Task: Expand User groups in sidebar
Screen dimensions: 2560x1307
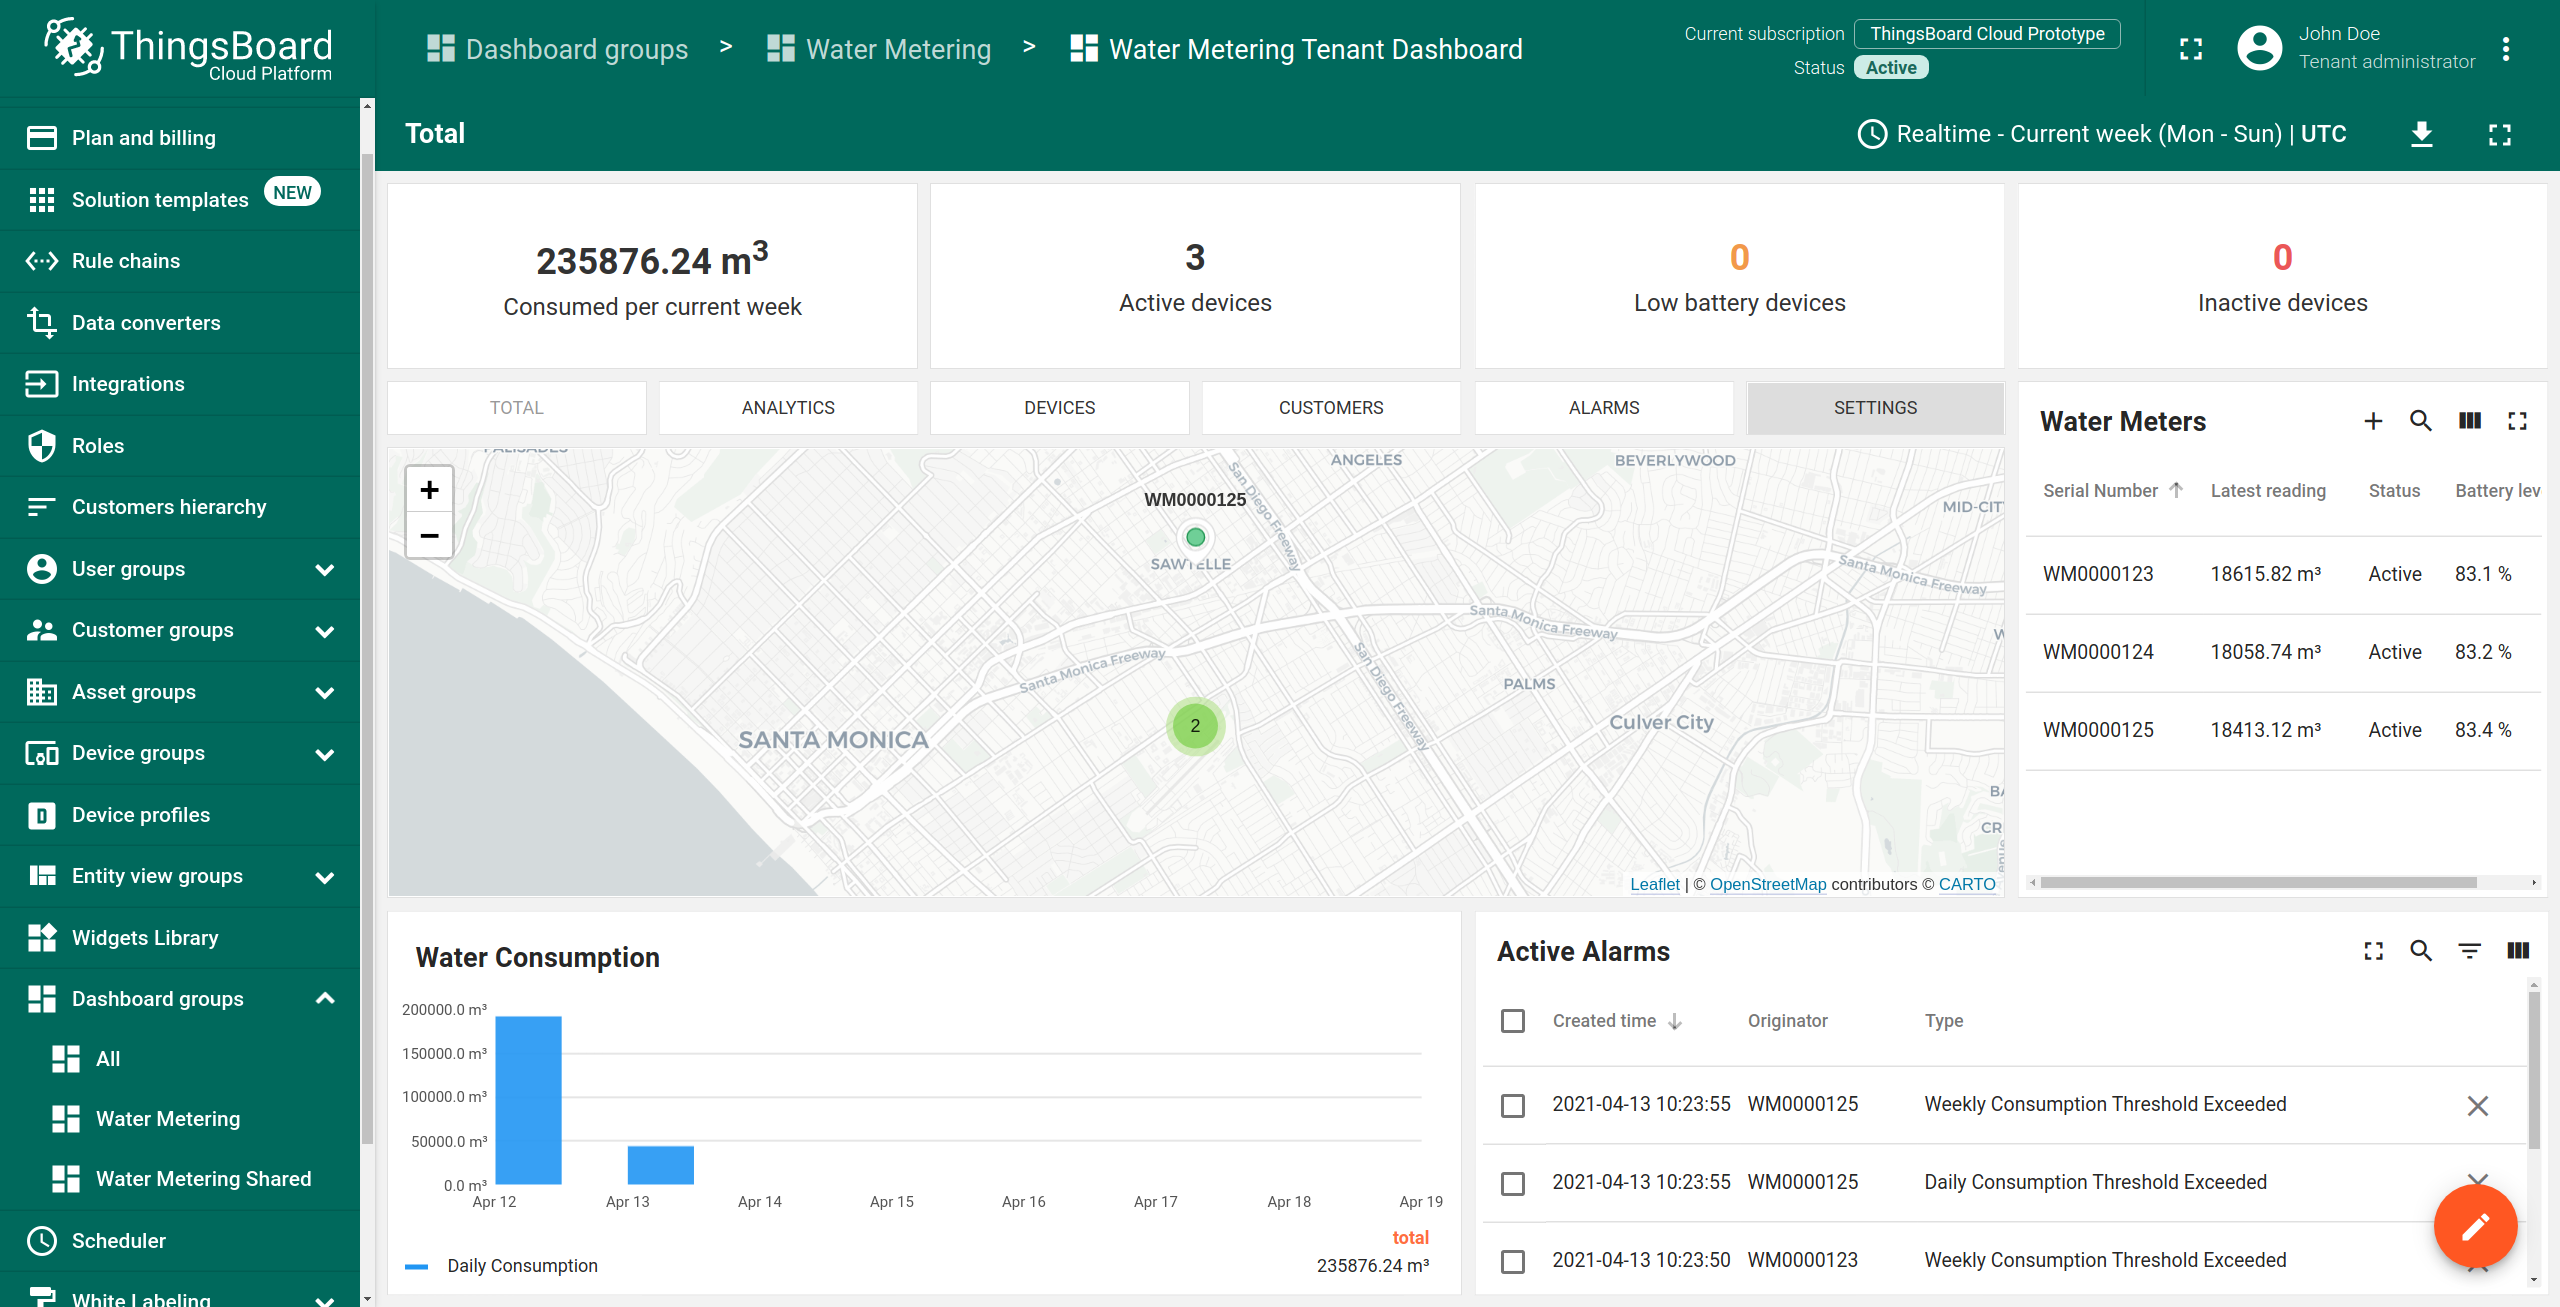Action: click(324, 569)
